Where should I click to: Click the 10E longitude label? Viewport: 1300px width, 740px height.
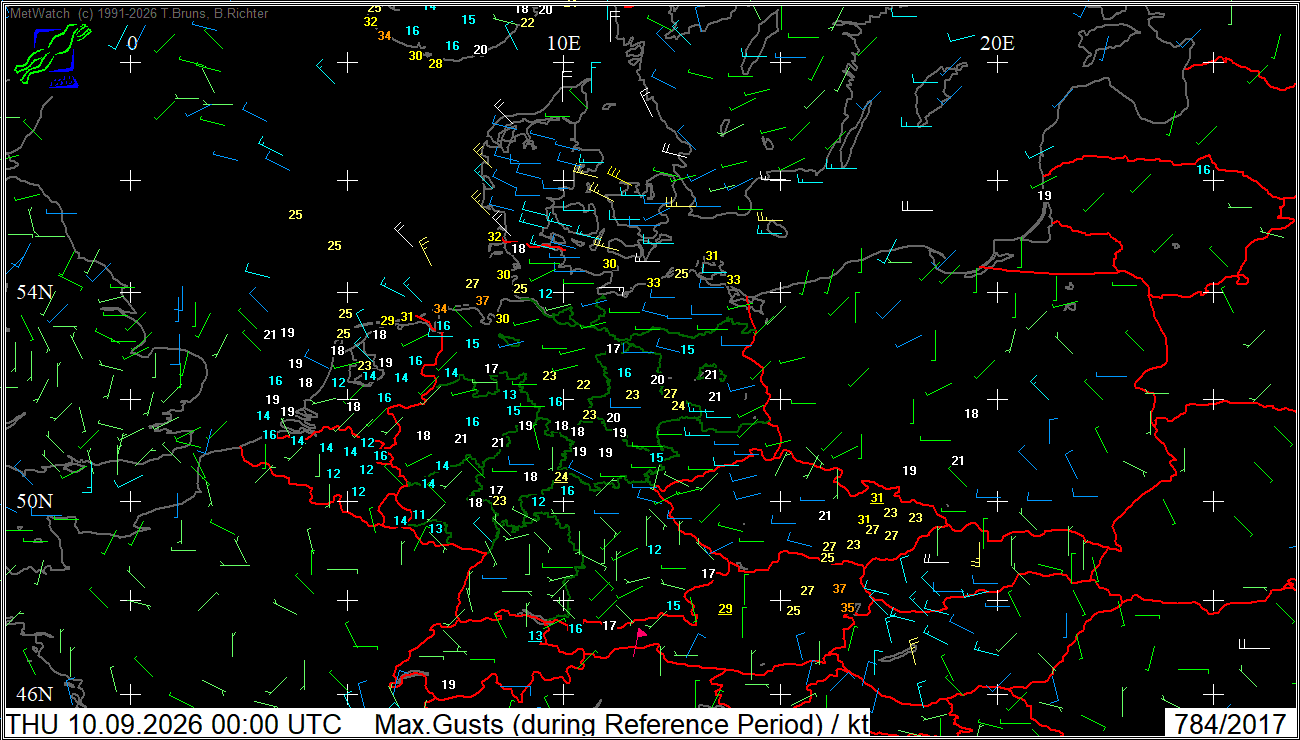point(563,43)
